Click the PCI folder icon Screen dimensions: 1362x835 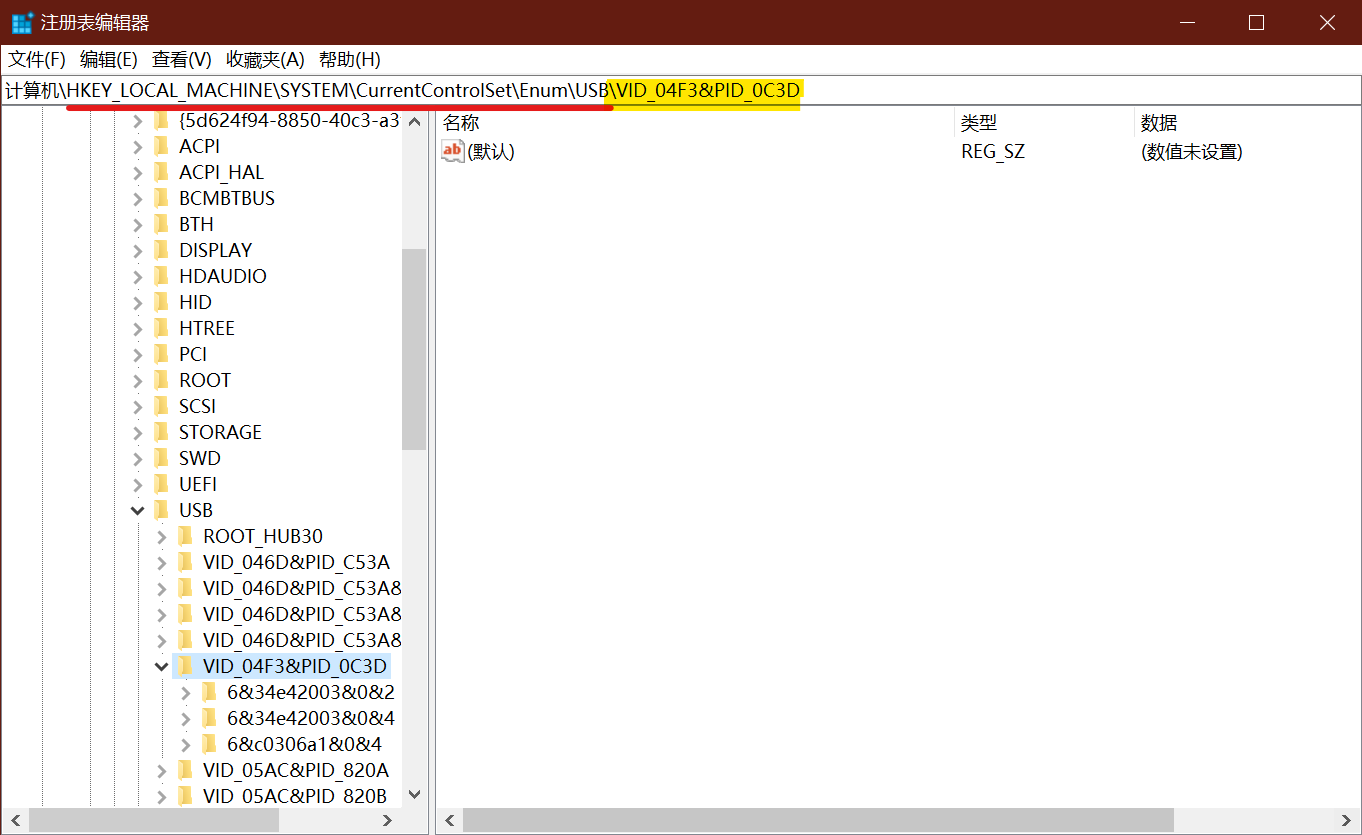(162, 354)
